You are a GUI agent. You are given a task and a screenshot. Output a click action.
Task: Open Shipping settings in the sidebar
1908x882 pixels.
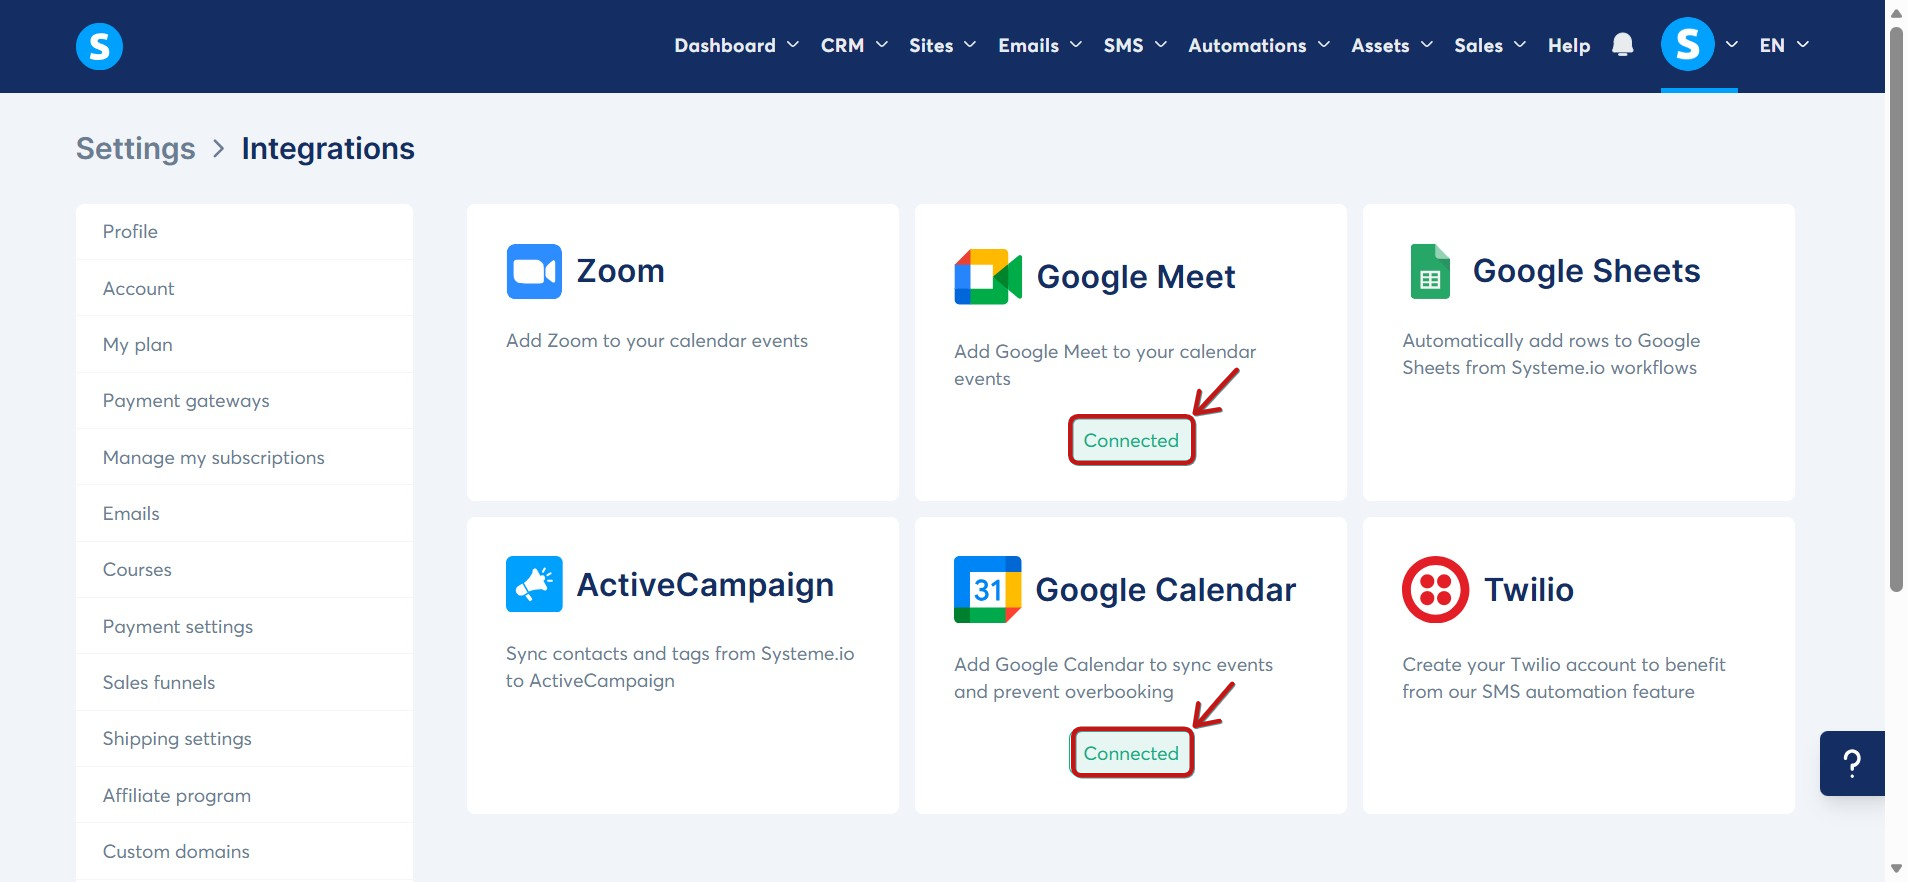[x=244, y=738]
